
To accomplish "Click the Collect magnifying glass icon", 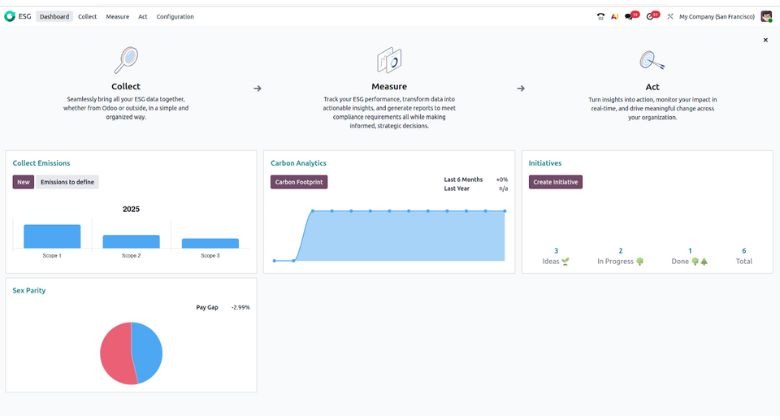I will (x=126, y=61).
